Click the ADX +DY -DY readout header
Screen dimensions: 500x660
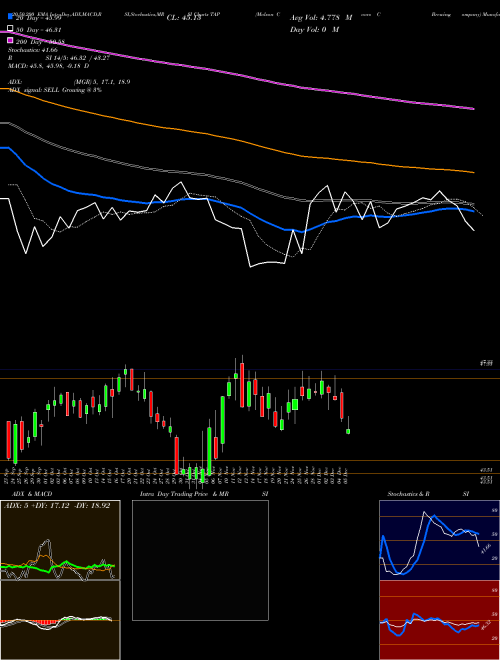57,505
